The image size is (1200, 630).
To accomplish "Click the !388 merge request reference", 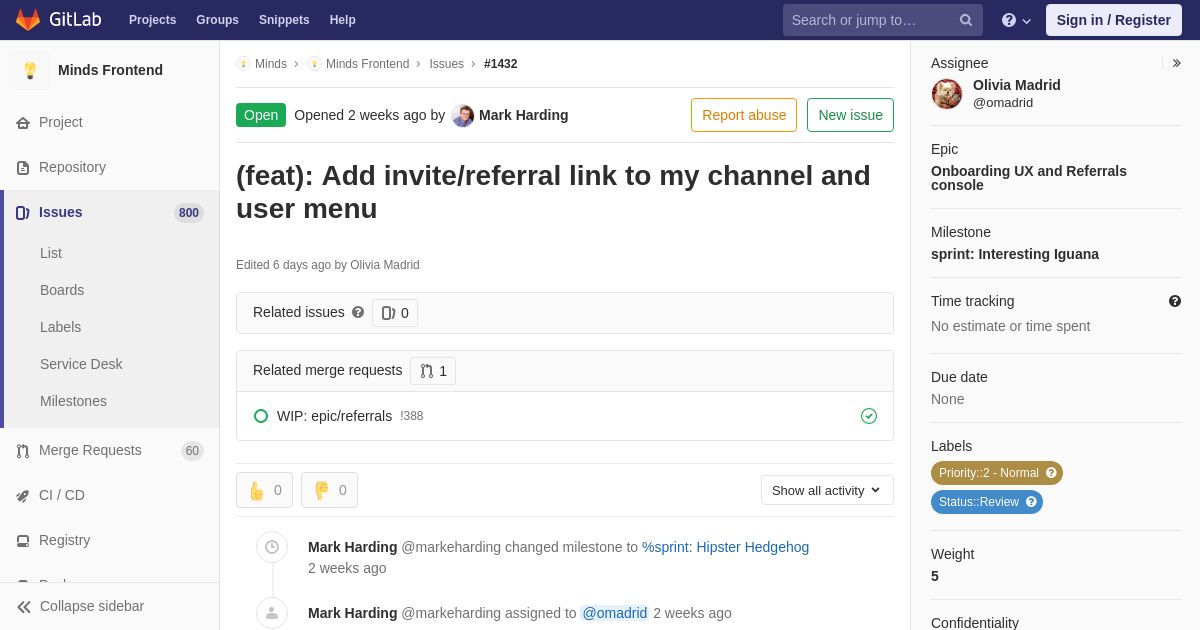I will pos(412,416).
